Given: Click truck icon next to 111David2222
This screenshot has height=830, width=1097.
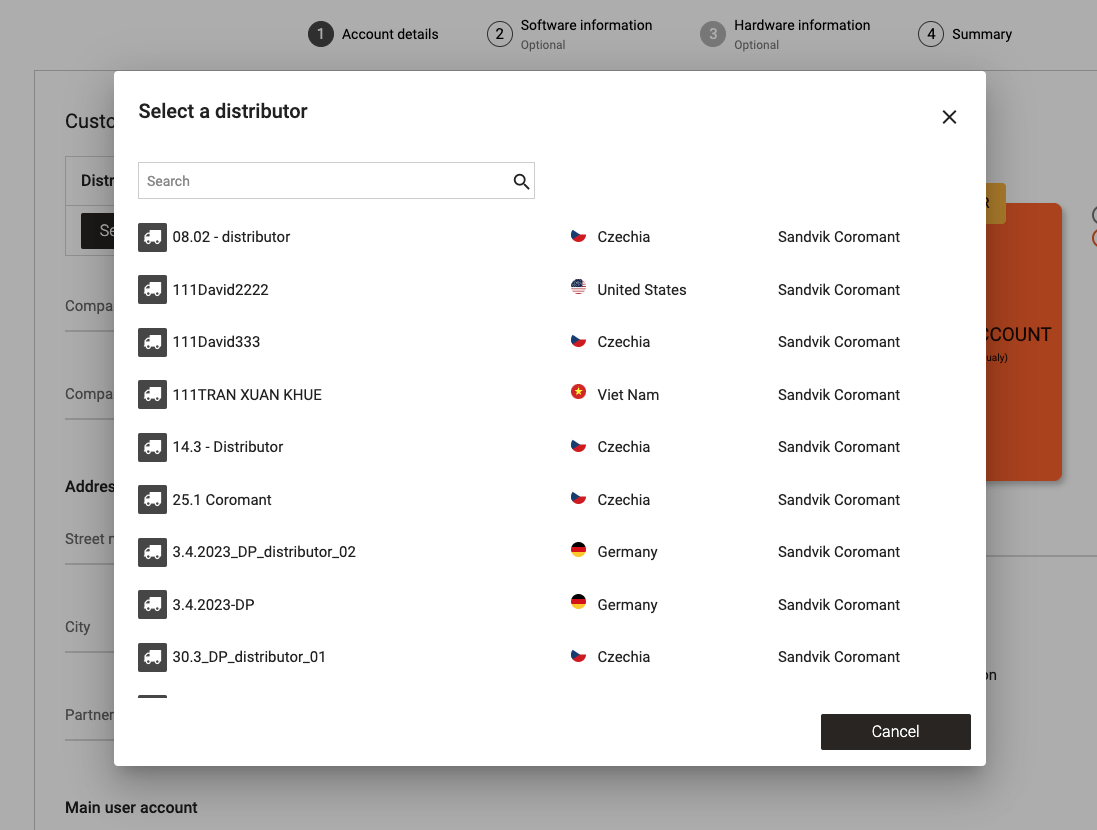Looking at the screenshot, I should [152, 290].
